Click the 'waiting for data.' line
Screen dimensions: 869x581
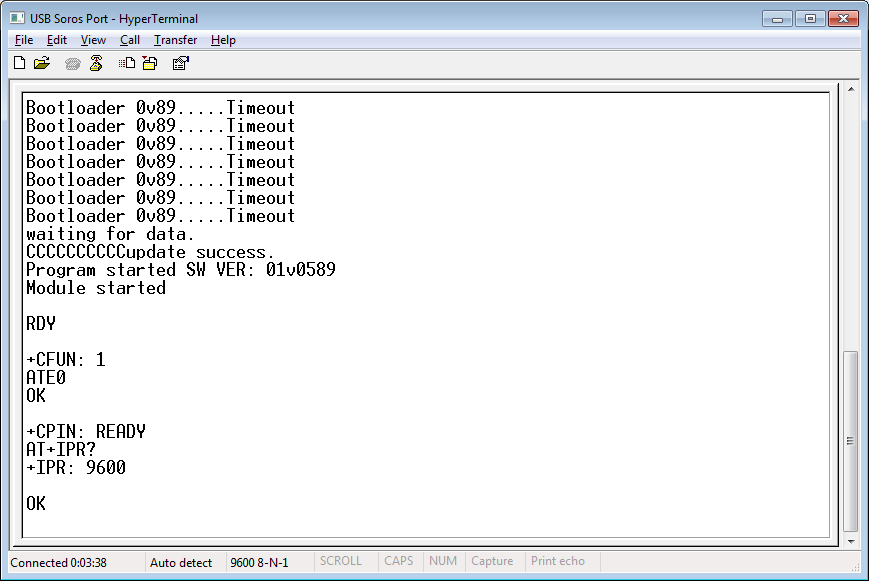pyautogui.click(x=110, y=234)
